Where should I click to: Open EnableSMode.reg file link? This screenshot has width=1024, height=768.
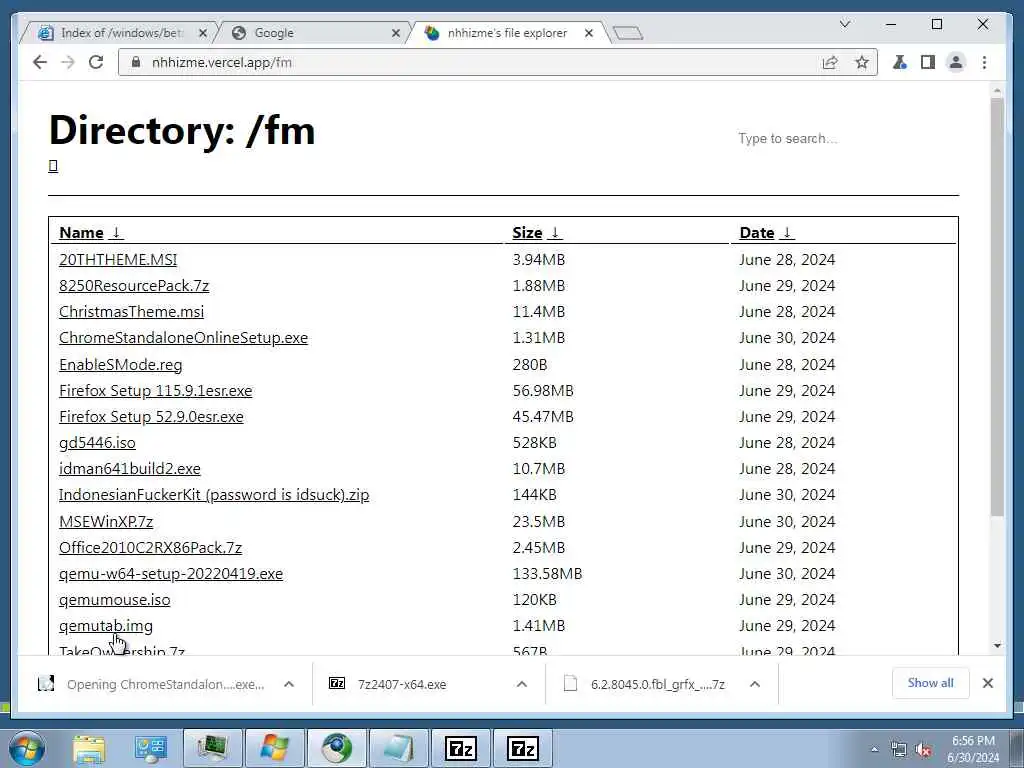click(121, 364)
